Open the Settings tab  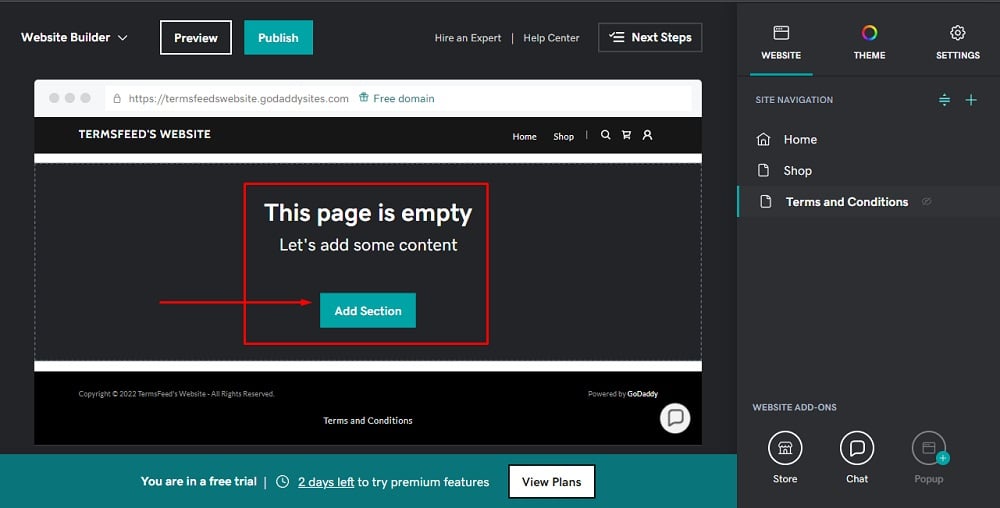pyautogui.click(x=957, y=43)
